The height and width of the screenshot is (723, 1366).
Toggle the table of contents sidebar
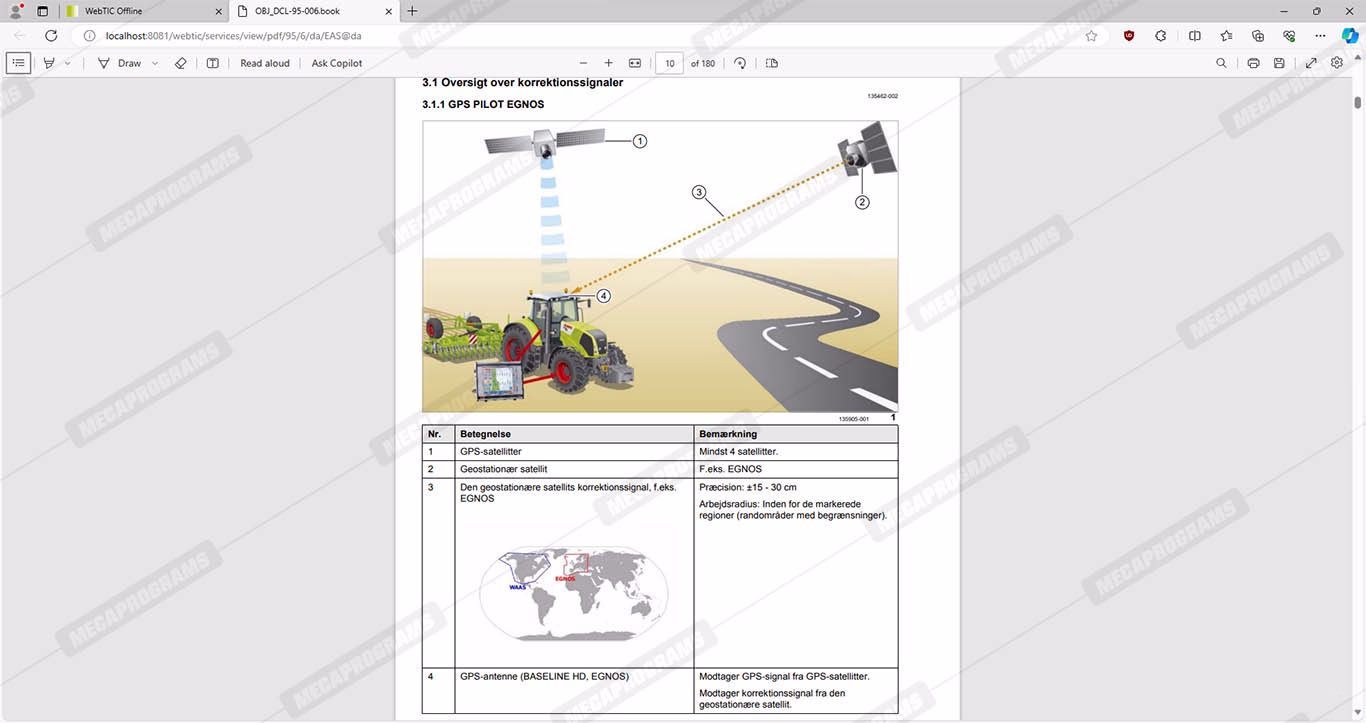[18, 63]
